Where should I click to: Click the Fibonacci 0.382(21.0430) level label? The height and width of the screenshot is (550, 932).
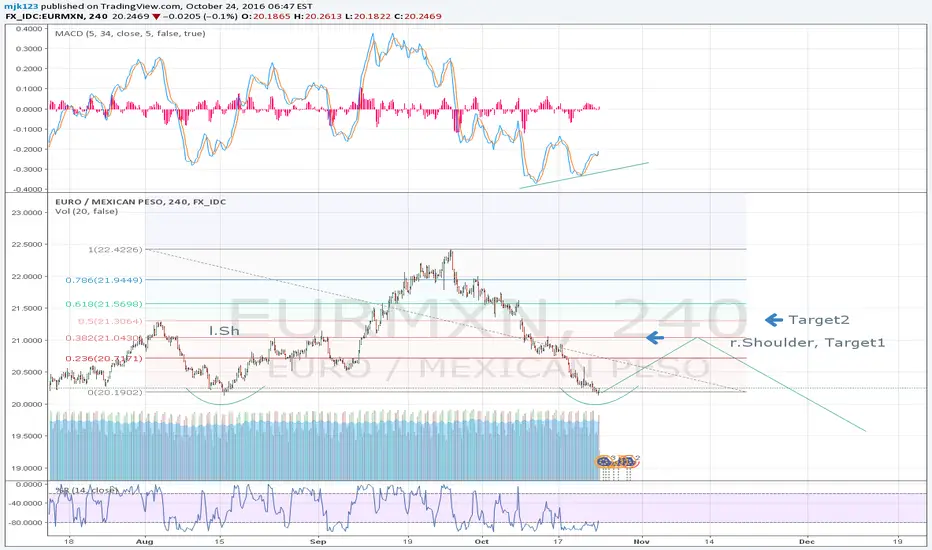coord(104,338)
